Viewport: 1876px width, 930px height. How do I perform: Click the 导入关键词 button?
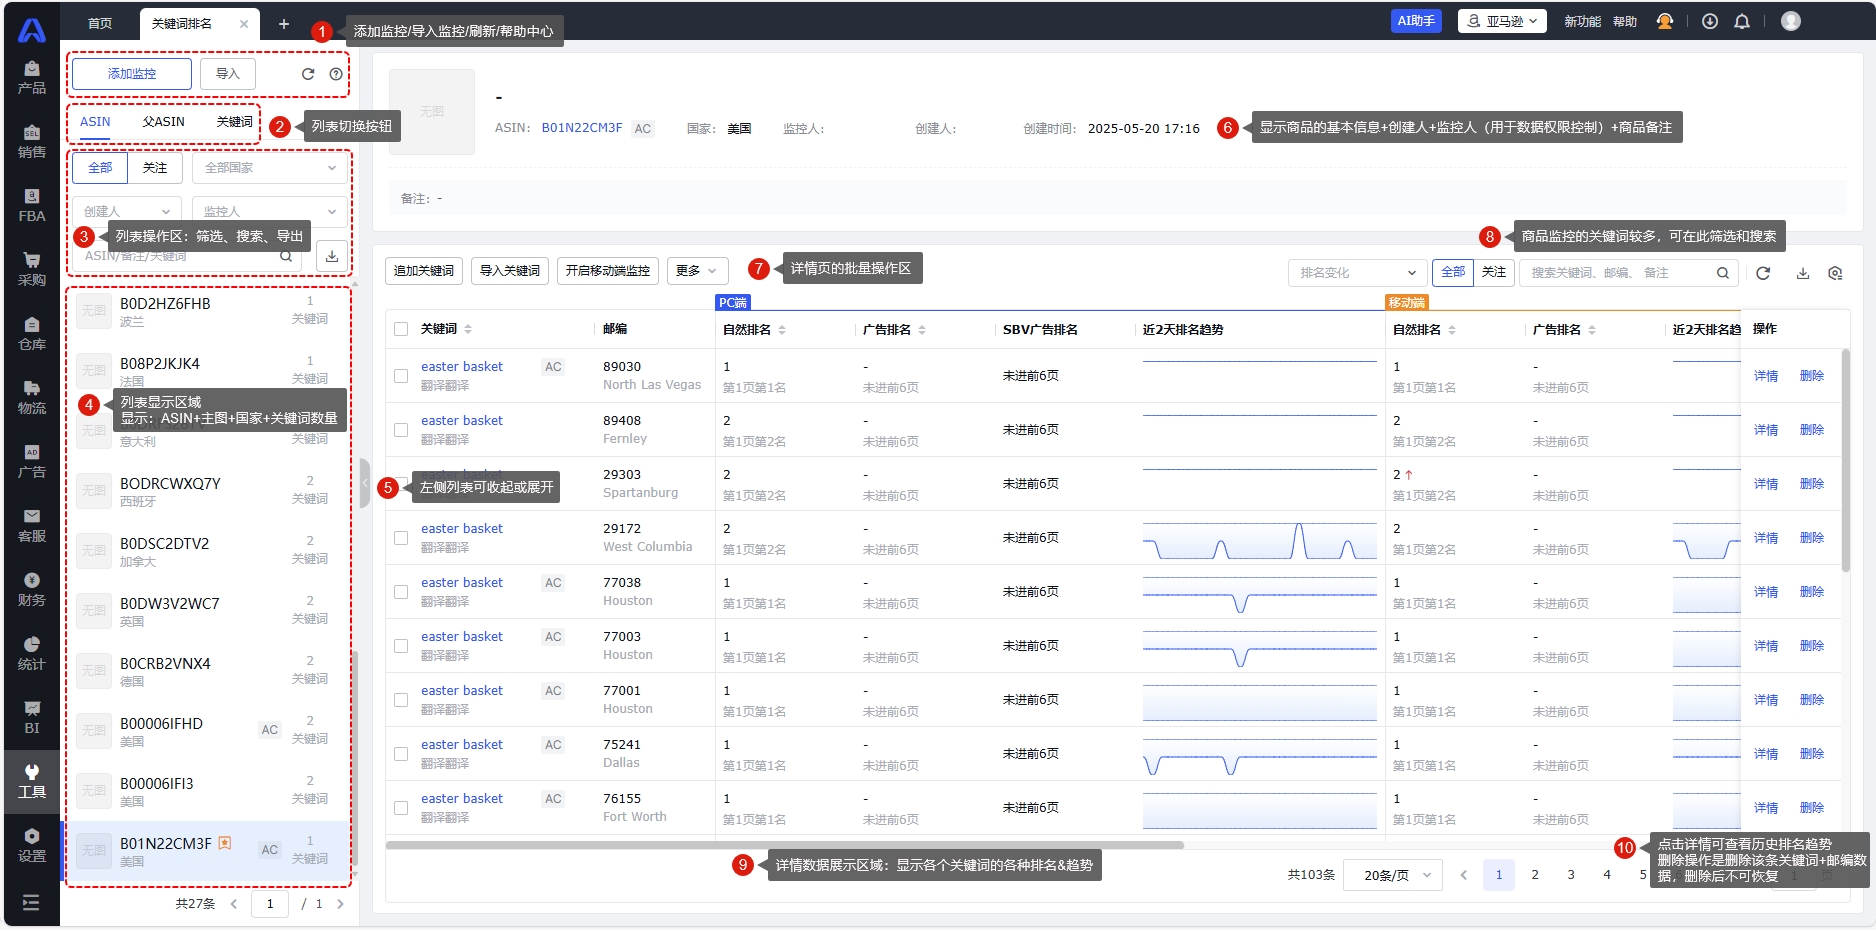pos(510,271)
